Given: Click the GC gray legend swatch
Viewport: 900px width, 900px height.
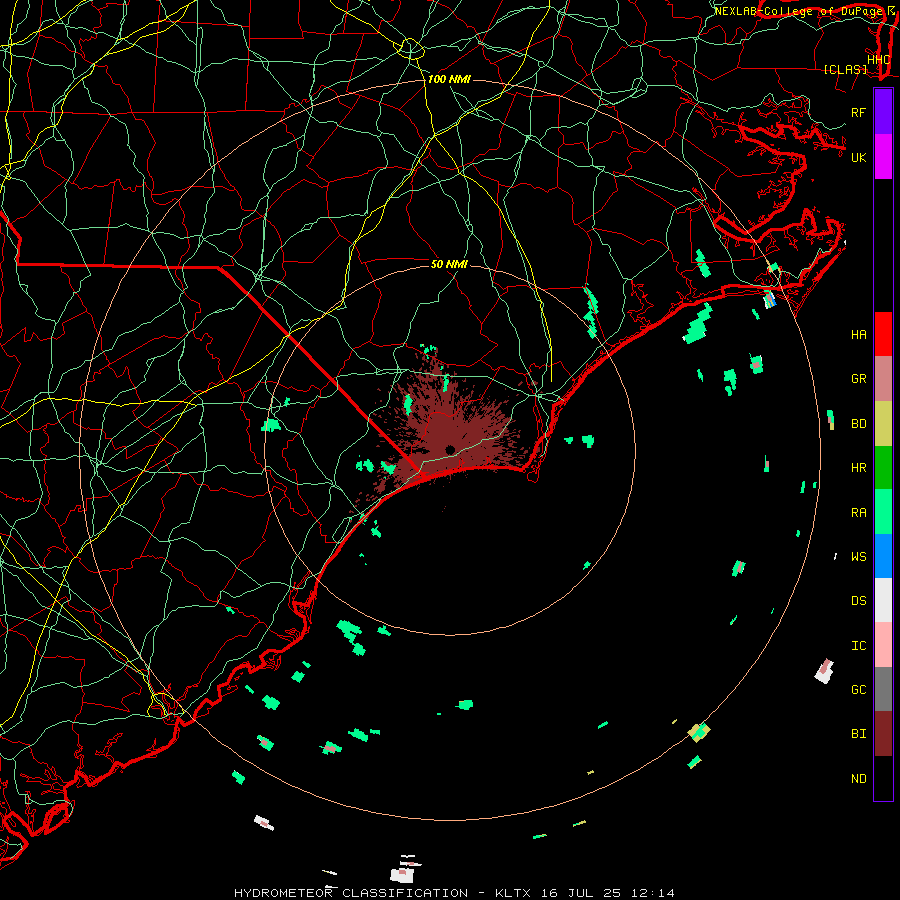Looking at the screenshot, I should (x=883, y=689).
